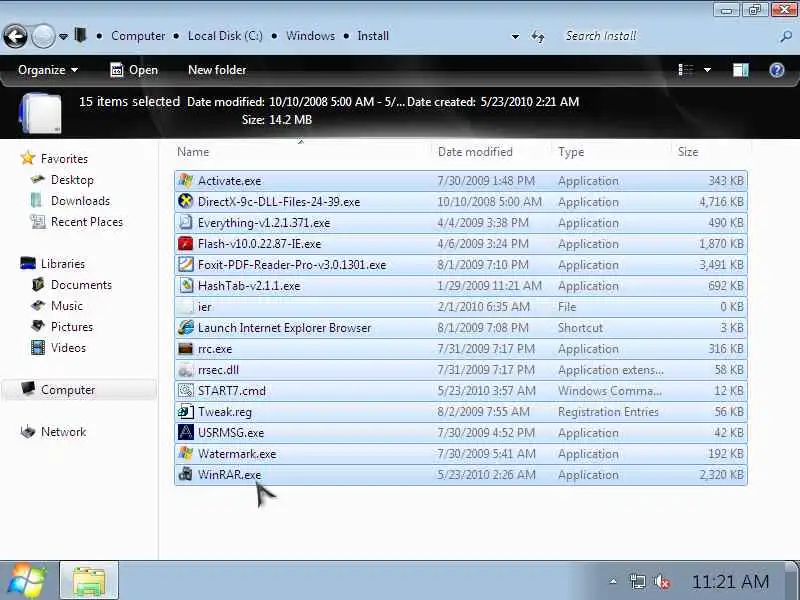800x600 pixels.
Task: Click the 5/23/2010 2:26 AM date cell
Action: (486, 474)
